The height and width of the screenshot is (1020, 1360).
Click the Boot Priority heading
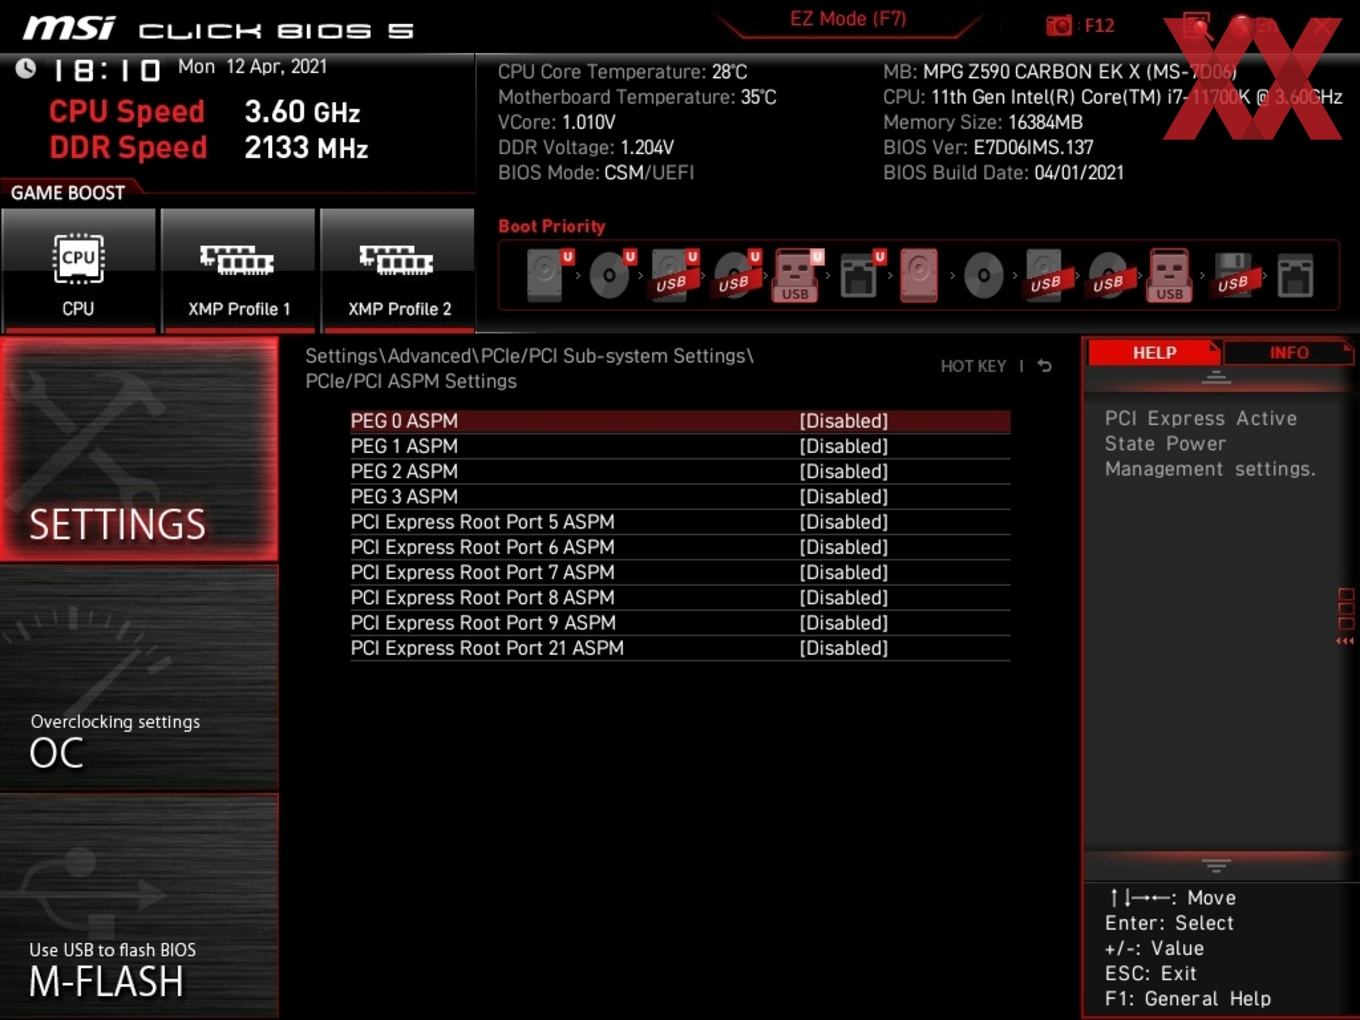[x=552, y=226]
